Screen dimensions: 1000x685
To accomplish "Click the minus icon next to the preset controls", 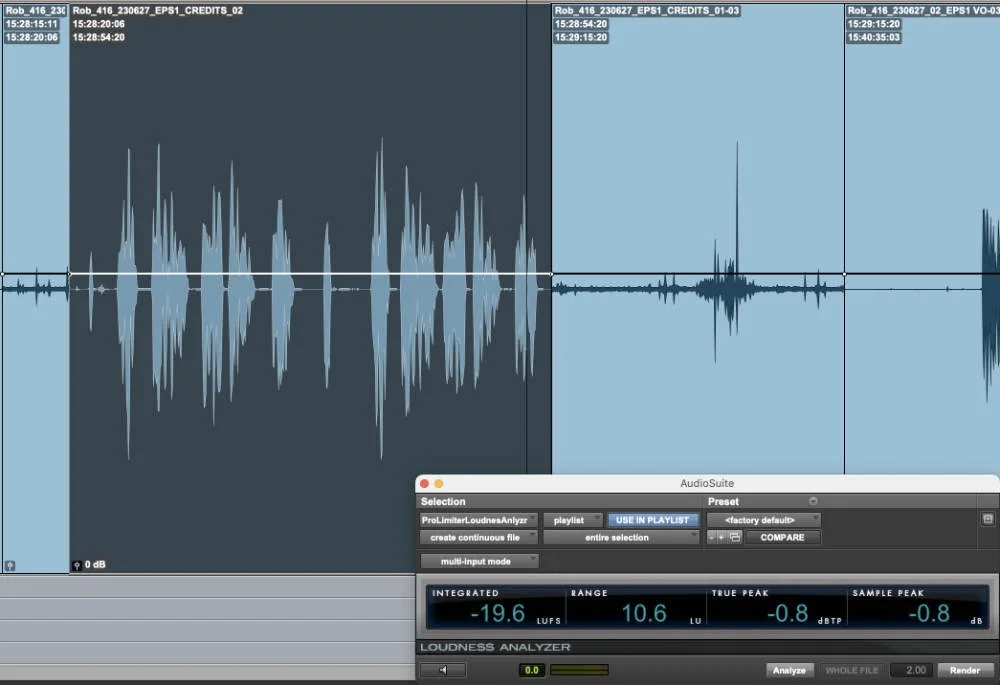I will 710,537.
